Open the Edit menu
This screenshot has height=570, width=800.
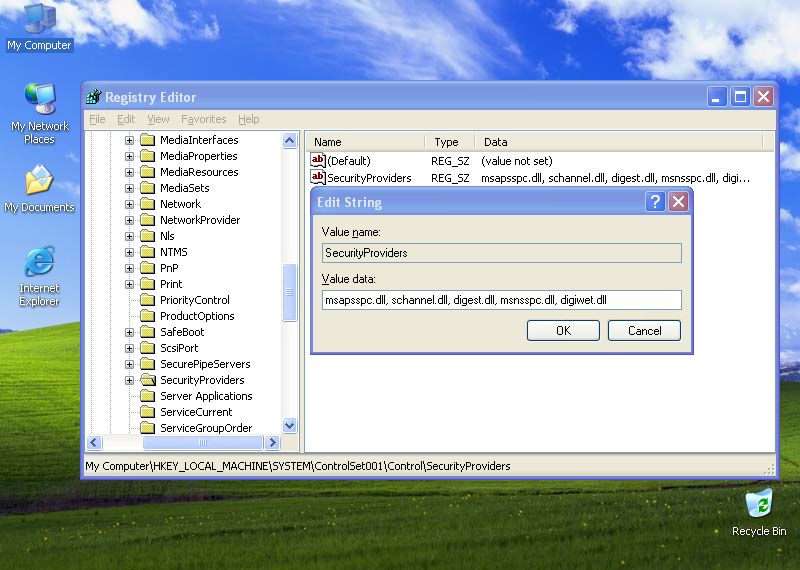(x=126, y=119)
